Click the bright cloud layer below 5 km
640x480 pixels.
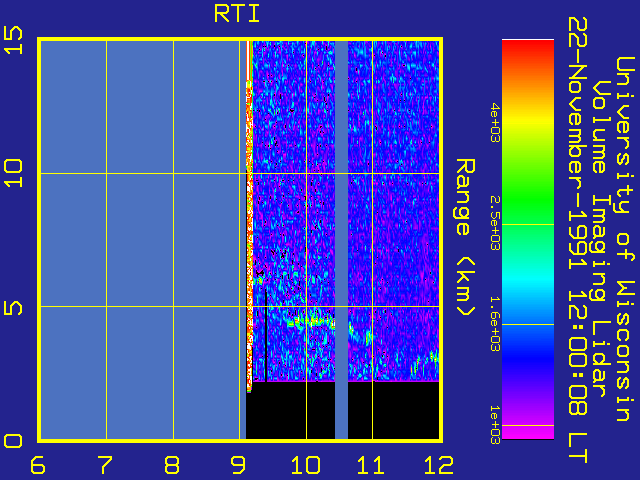pos(312,322)
